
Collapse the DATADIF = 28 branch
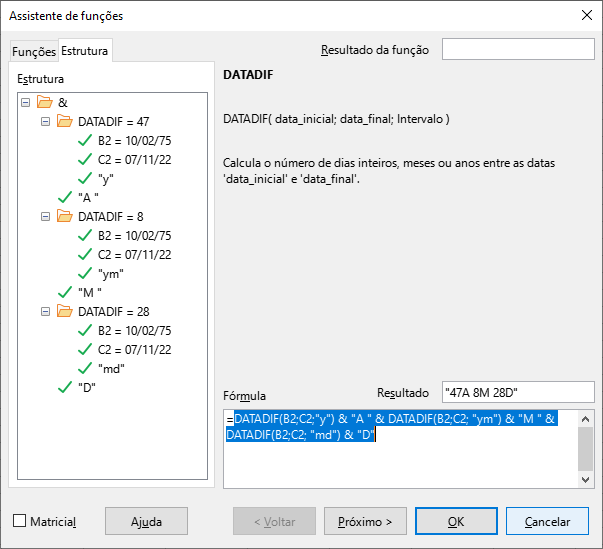click(46, 311)
